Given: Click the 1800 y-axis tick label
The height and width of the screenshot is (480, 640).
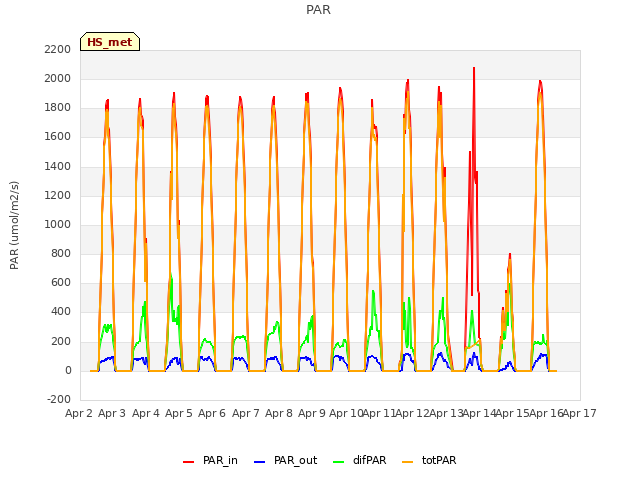Looking at the screenshot, I should (x=58, y=108).
